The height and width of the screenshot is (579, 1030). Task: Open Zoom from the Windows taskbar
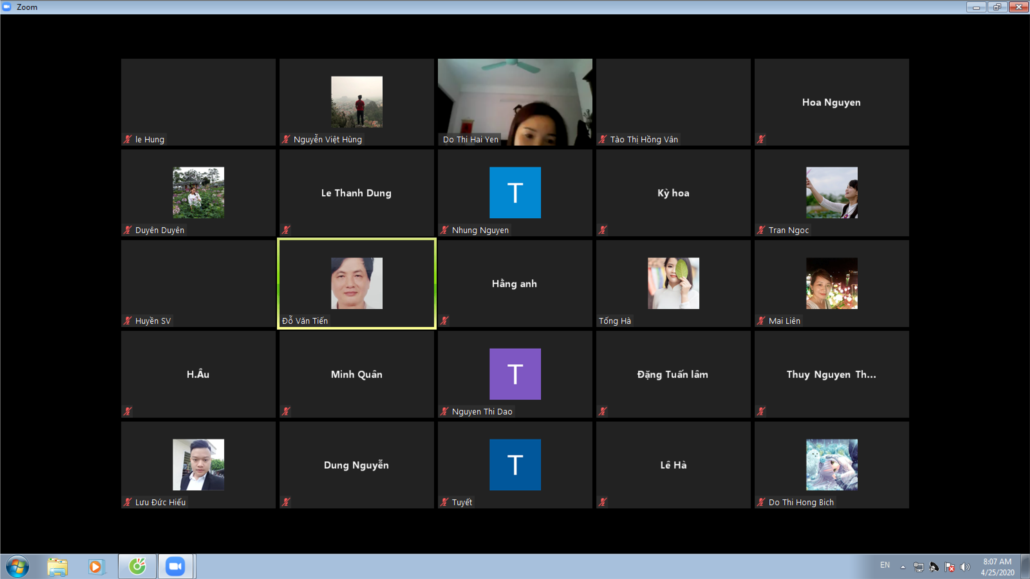click(175, 566)
